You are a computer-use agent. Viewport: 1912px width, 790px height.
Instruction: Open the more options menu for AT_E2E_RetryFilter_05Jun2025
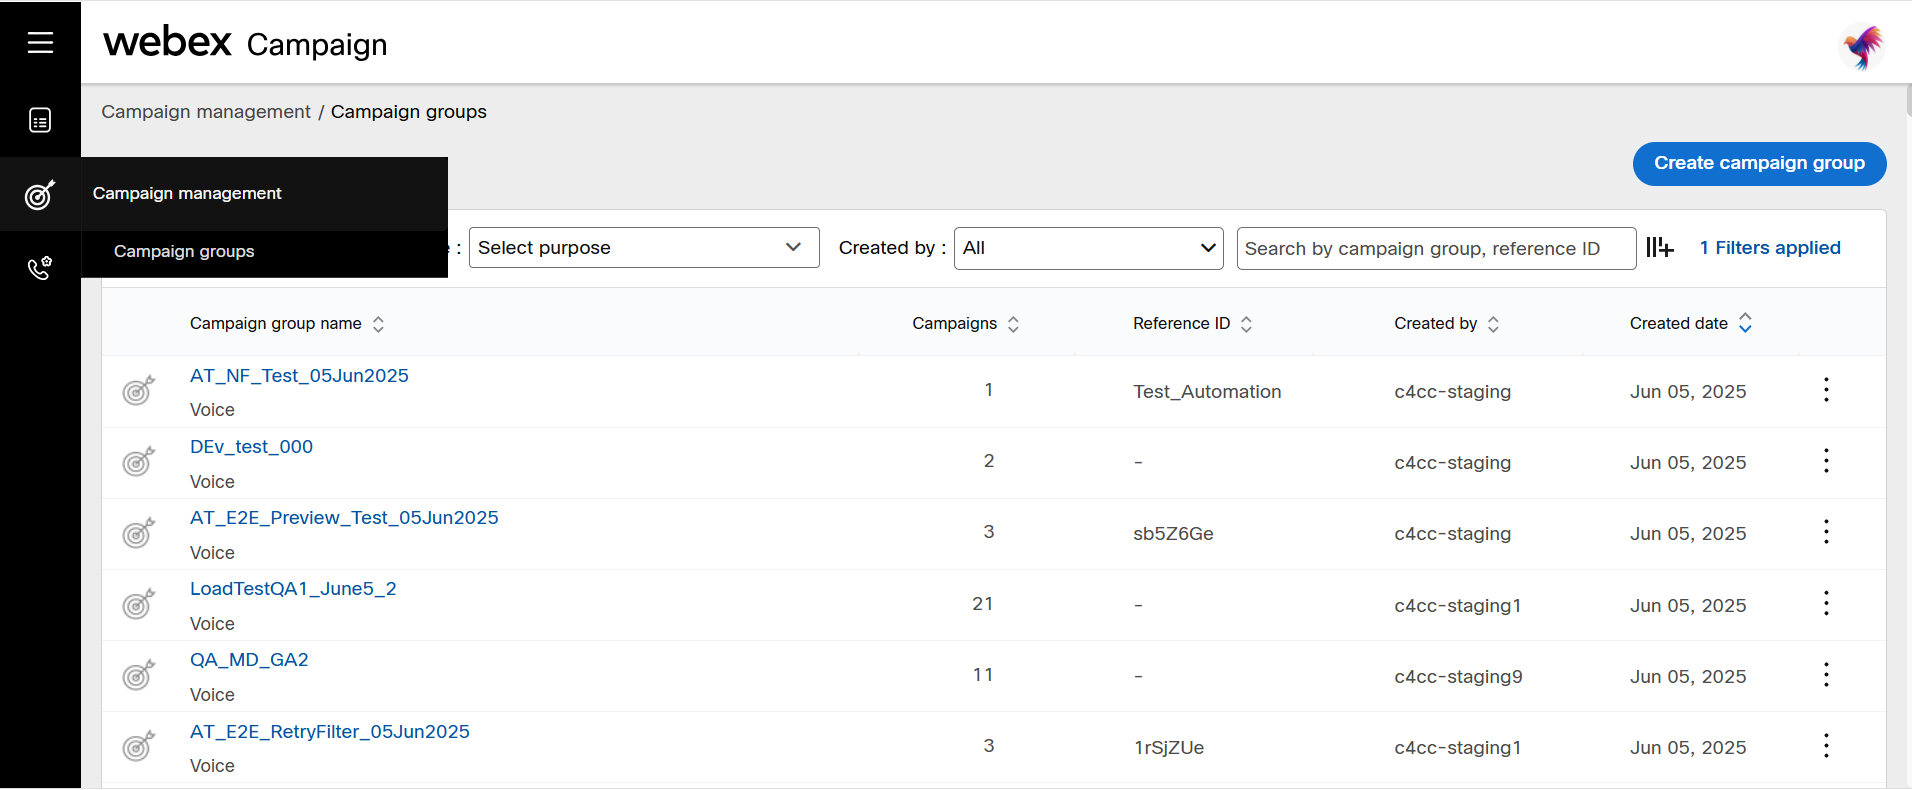tap(1826, 746)
